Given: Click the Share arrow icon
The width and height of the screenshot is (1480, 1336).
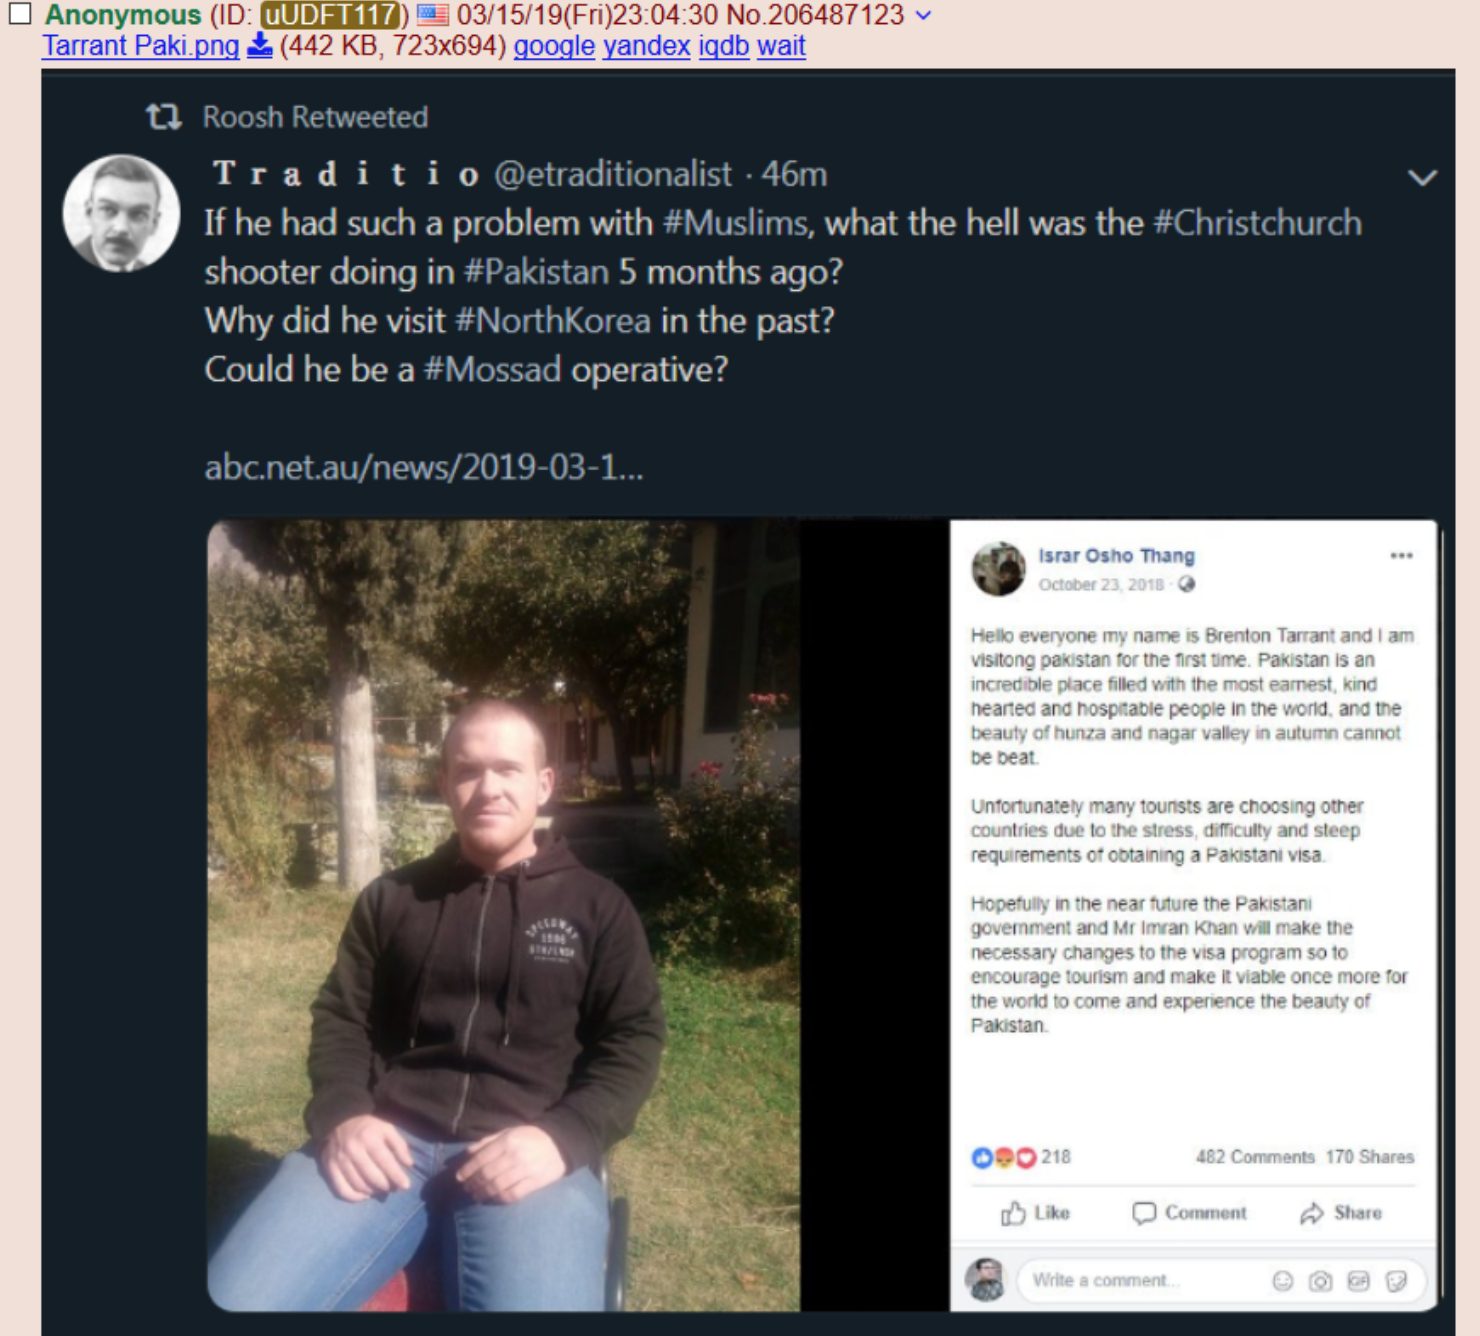Looking at the screenshot, I should tap(1312, 1213).
